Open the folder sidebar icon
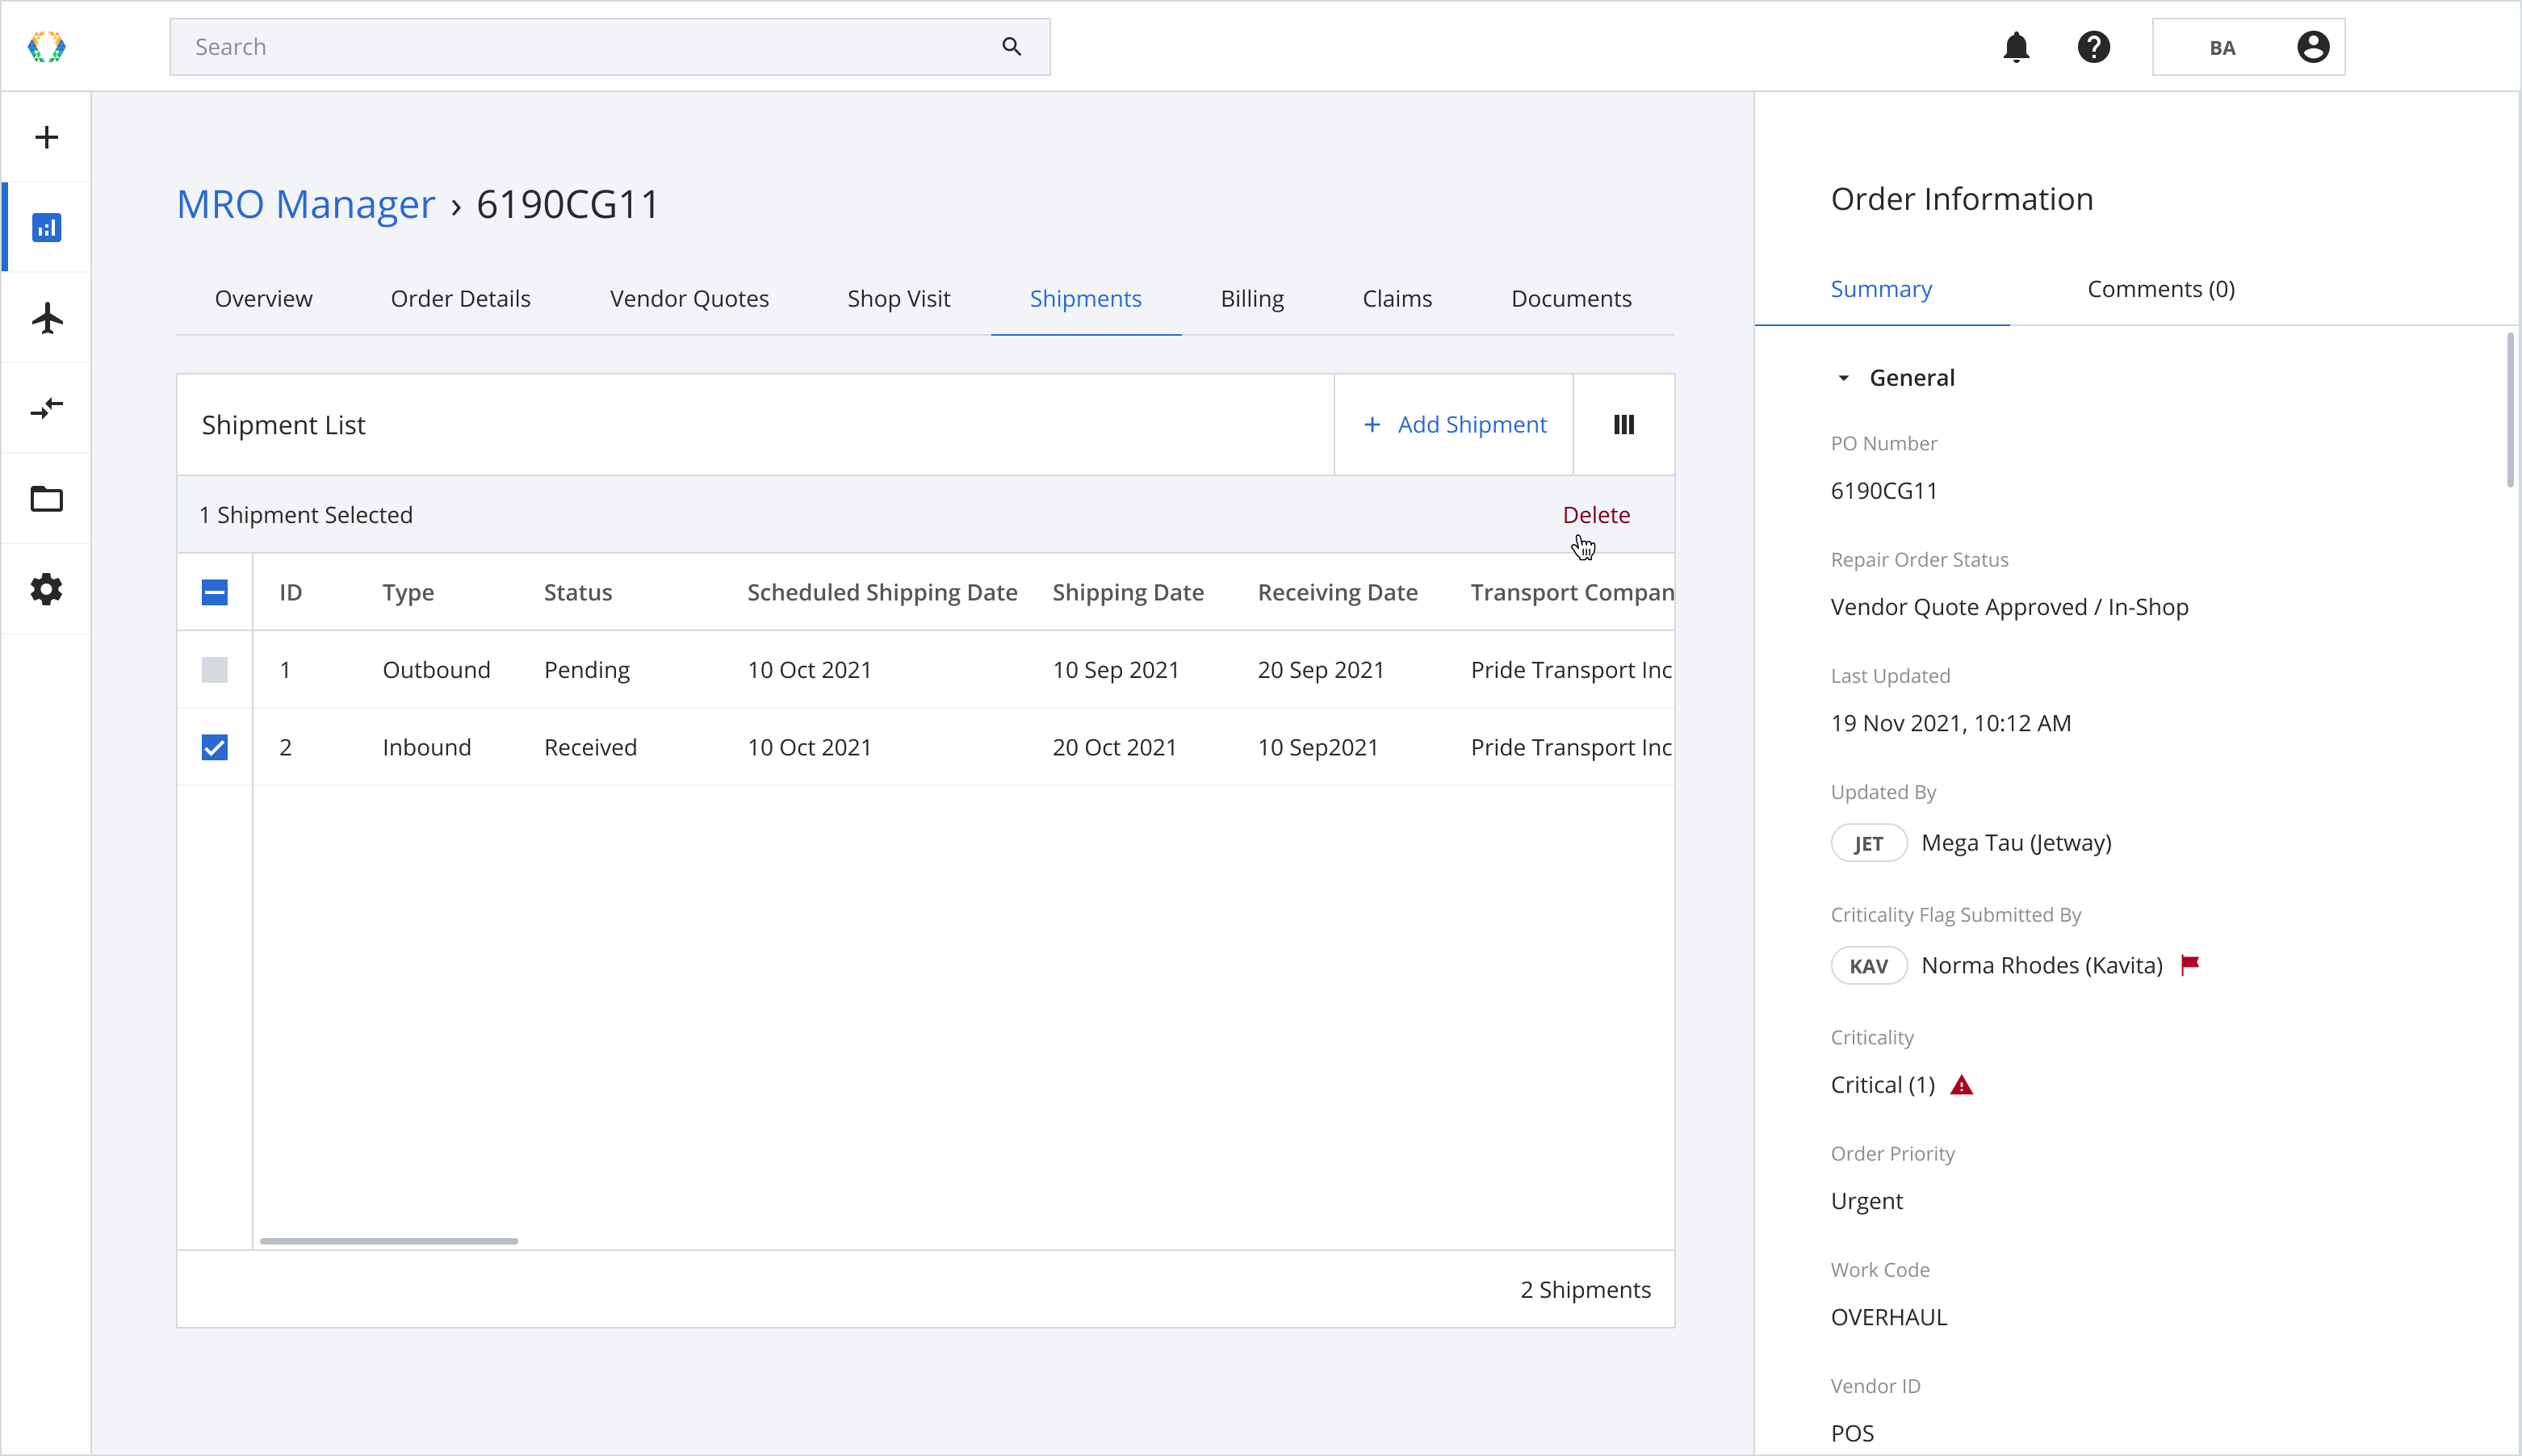The height and width of the screenshot is (1456, 2522). [x=46, y=498]
